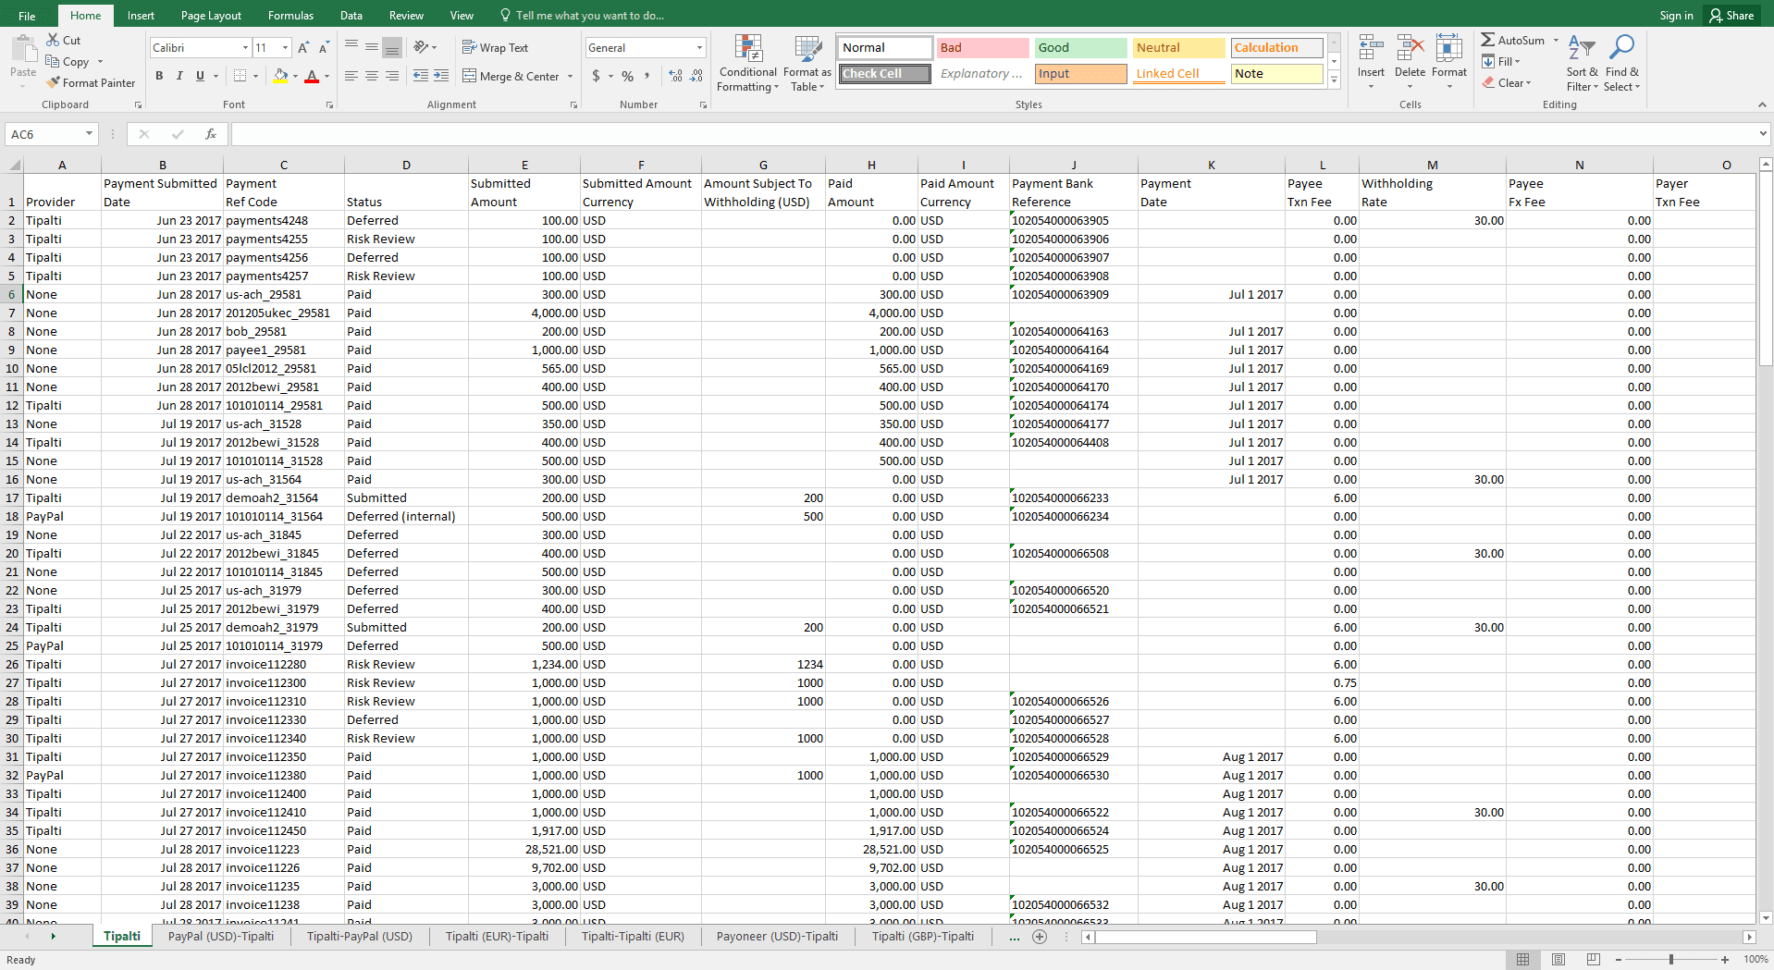This screenshot has height=970, width=1774.
Task: Click the Orientation text rotation icon
Action: pos(421,47)
